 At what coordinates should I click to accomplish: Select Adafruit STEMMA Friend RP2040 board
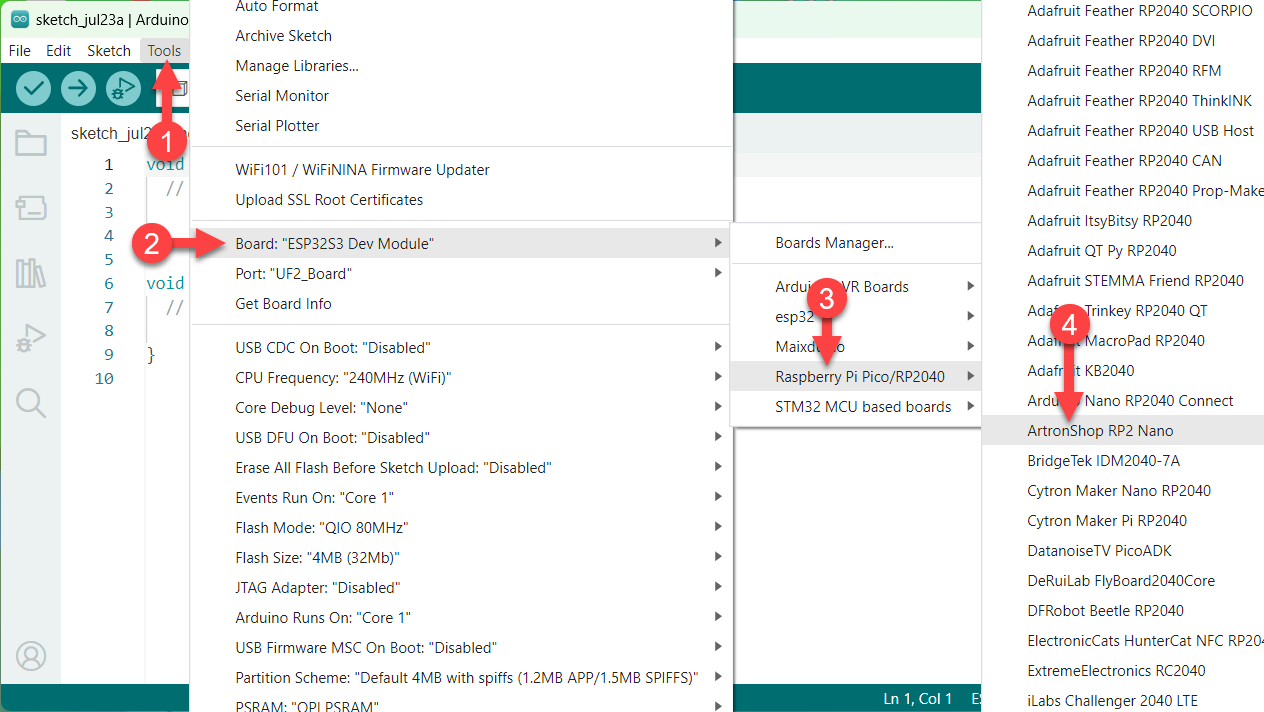1124,281
